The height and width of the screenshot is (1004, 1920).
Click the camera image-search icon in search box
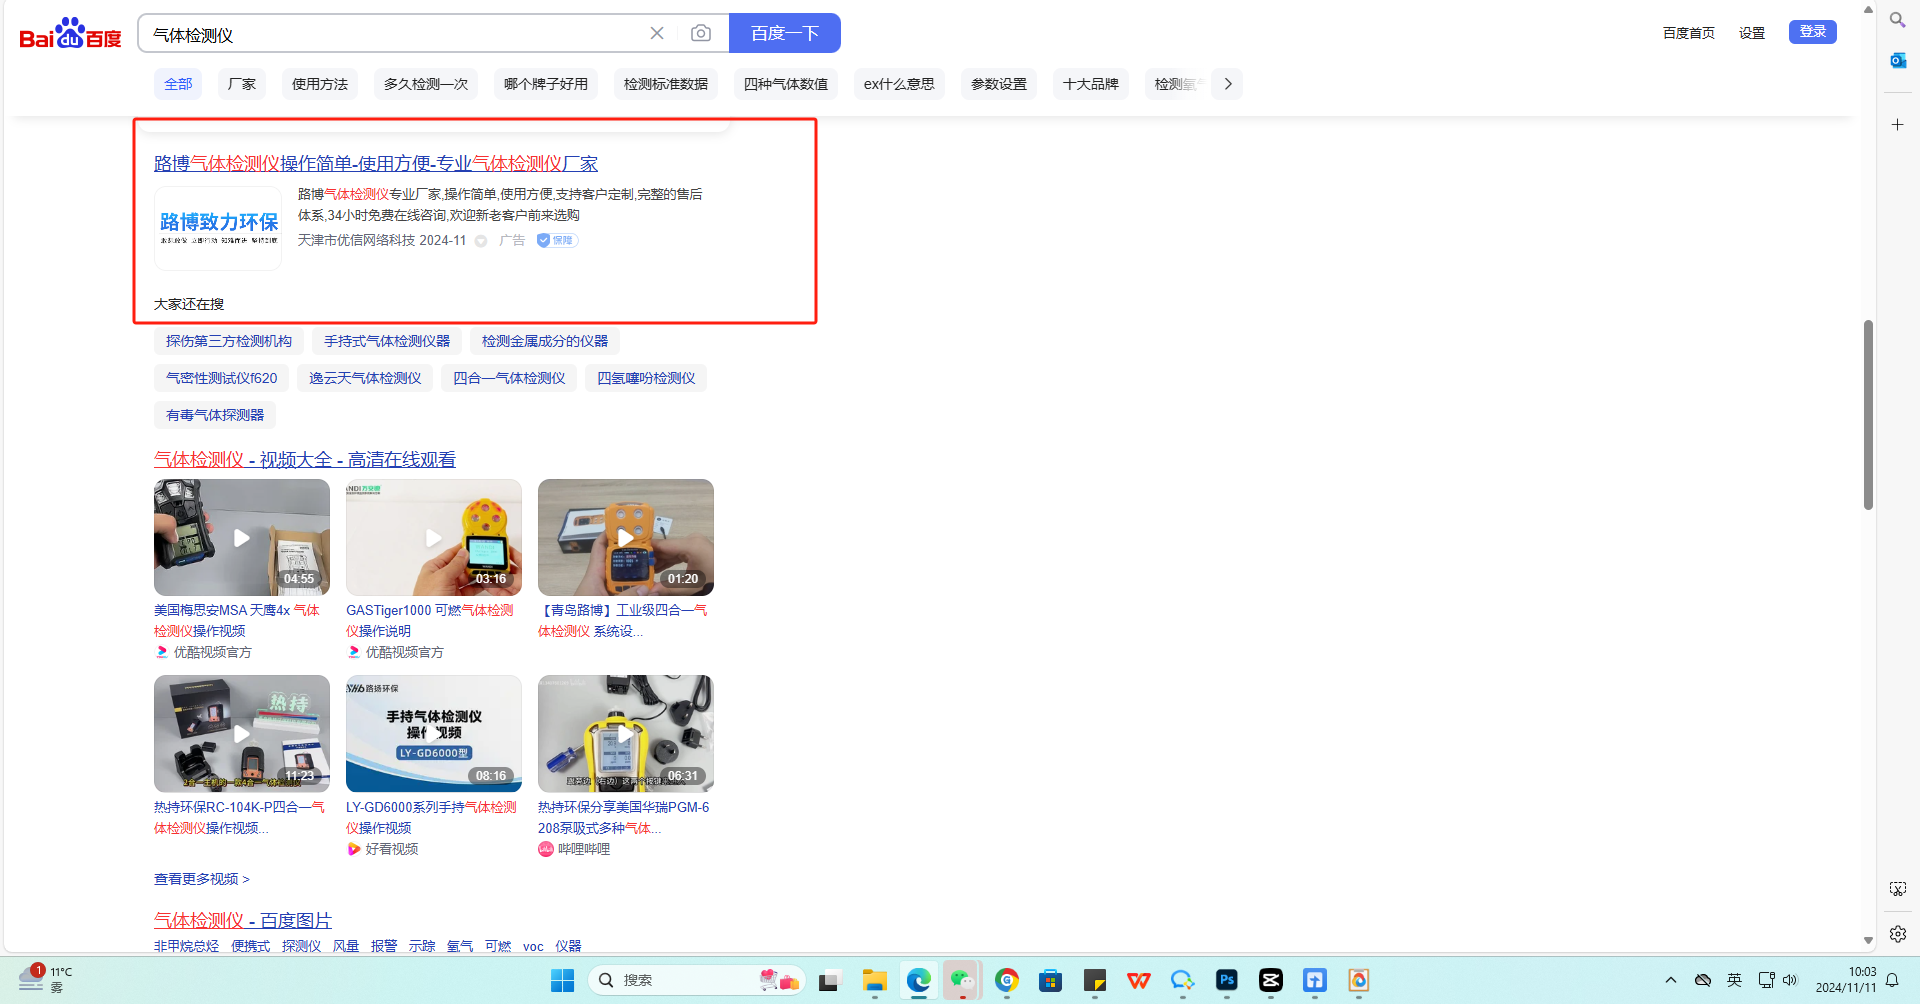point(701,33)
